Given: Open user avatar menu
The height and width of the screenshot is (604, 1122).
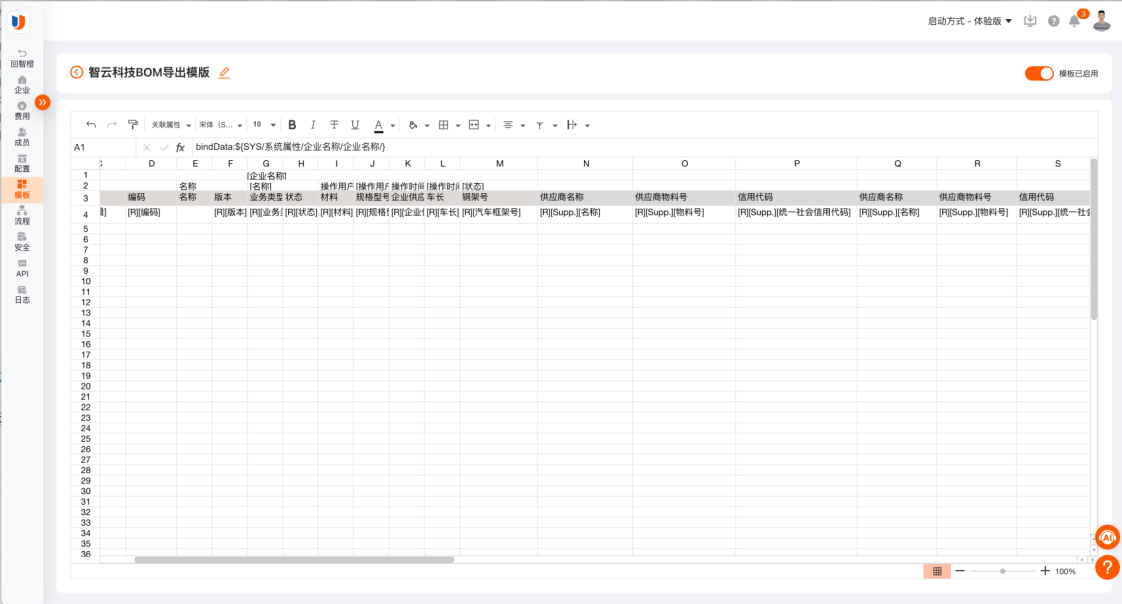Looking at the screenshot, I should tap(1102, 21).
